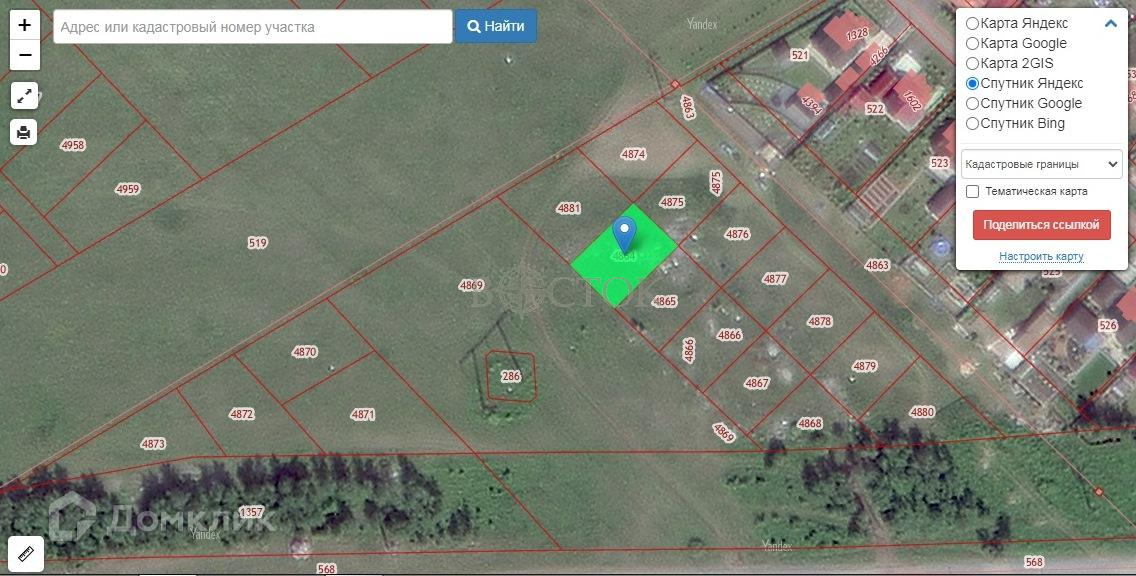Open the ruler measurement tool

(x=25, y=554)
